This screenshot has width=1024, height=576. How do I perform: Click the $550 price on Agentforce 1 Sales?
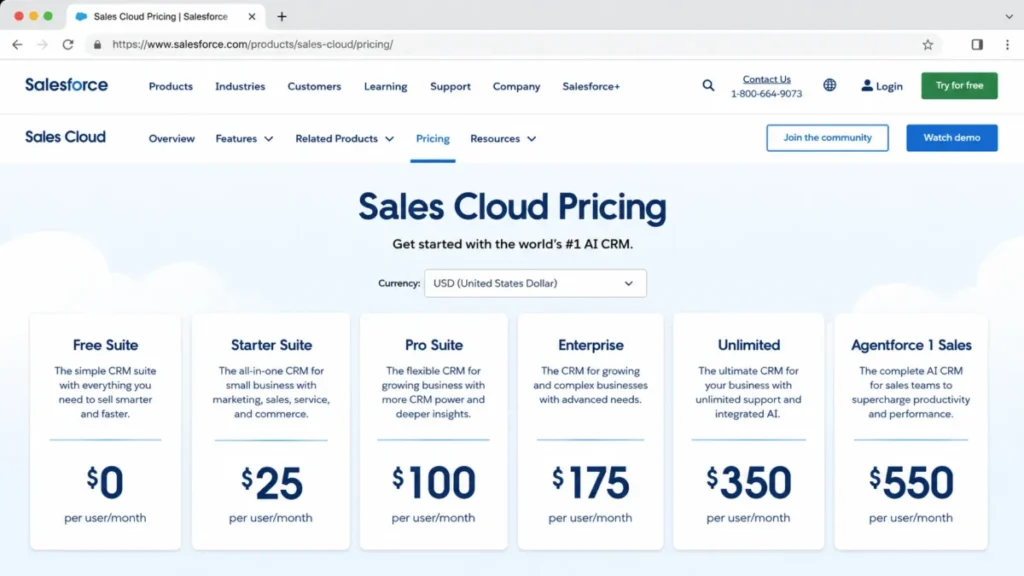pyautogui.click(x=911, y=483)
